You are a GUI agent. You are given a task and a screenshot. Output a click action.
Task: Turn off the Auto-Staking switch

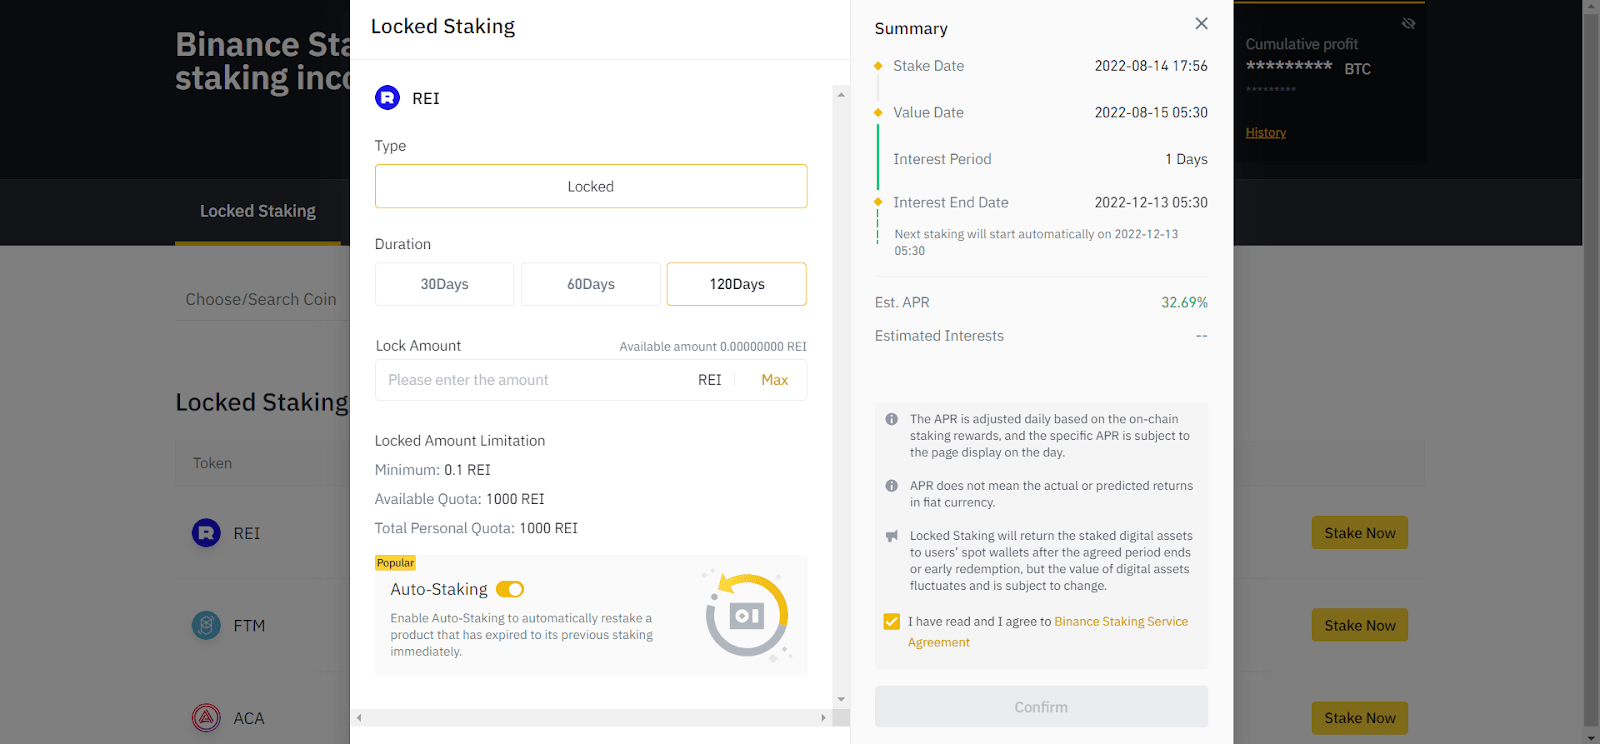point(510,590)
